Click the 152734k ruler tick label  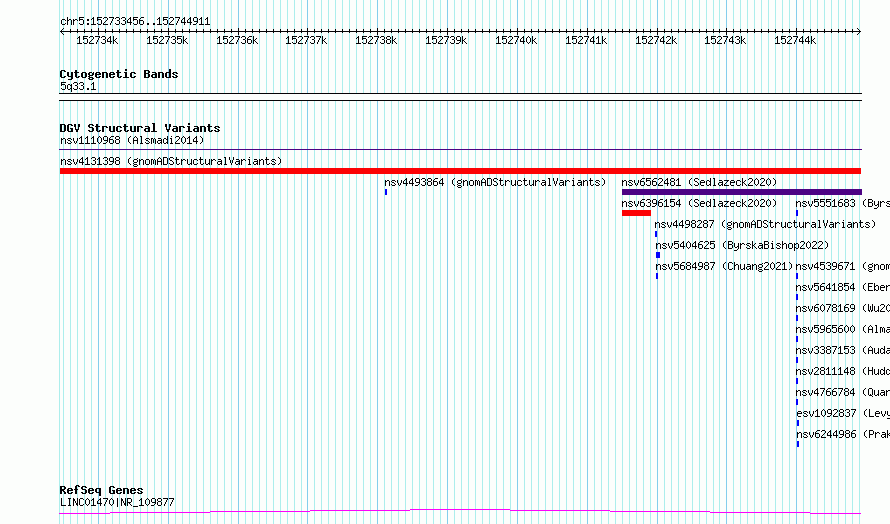click(97, 40)
